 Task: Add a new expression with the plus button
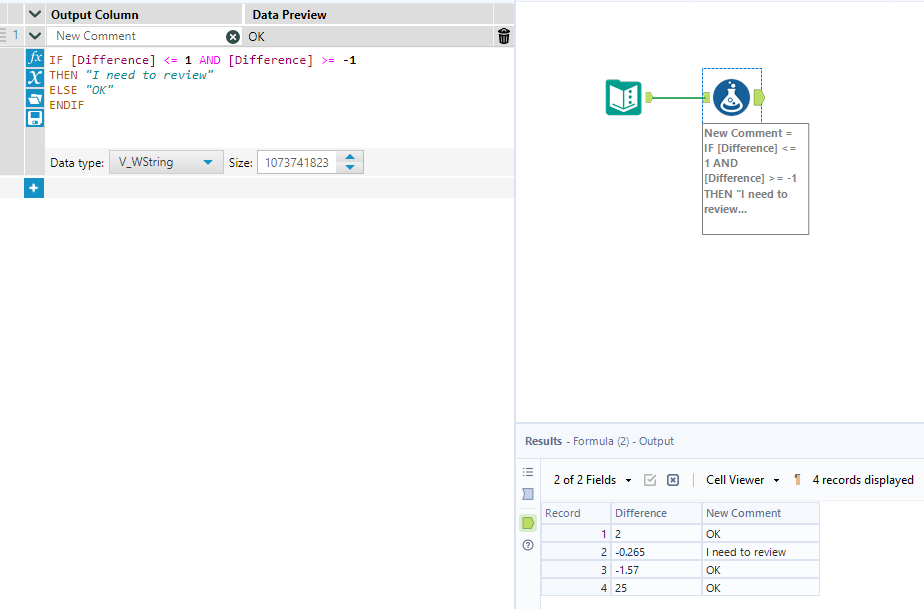[x=33, y=188]
